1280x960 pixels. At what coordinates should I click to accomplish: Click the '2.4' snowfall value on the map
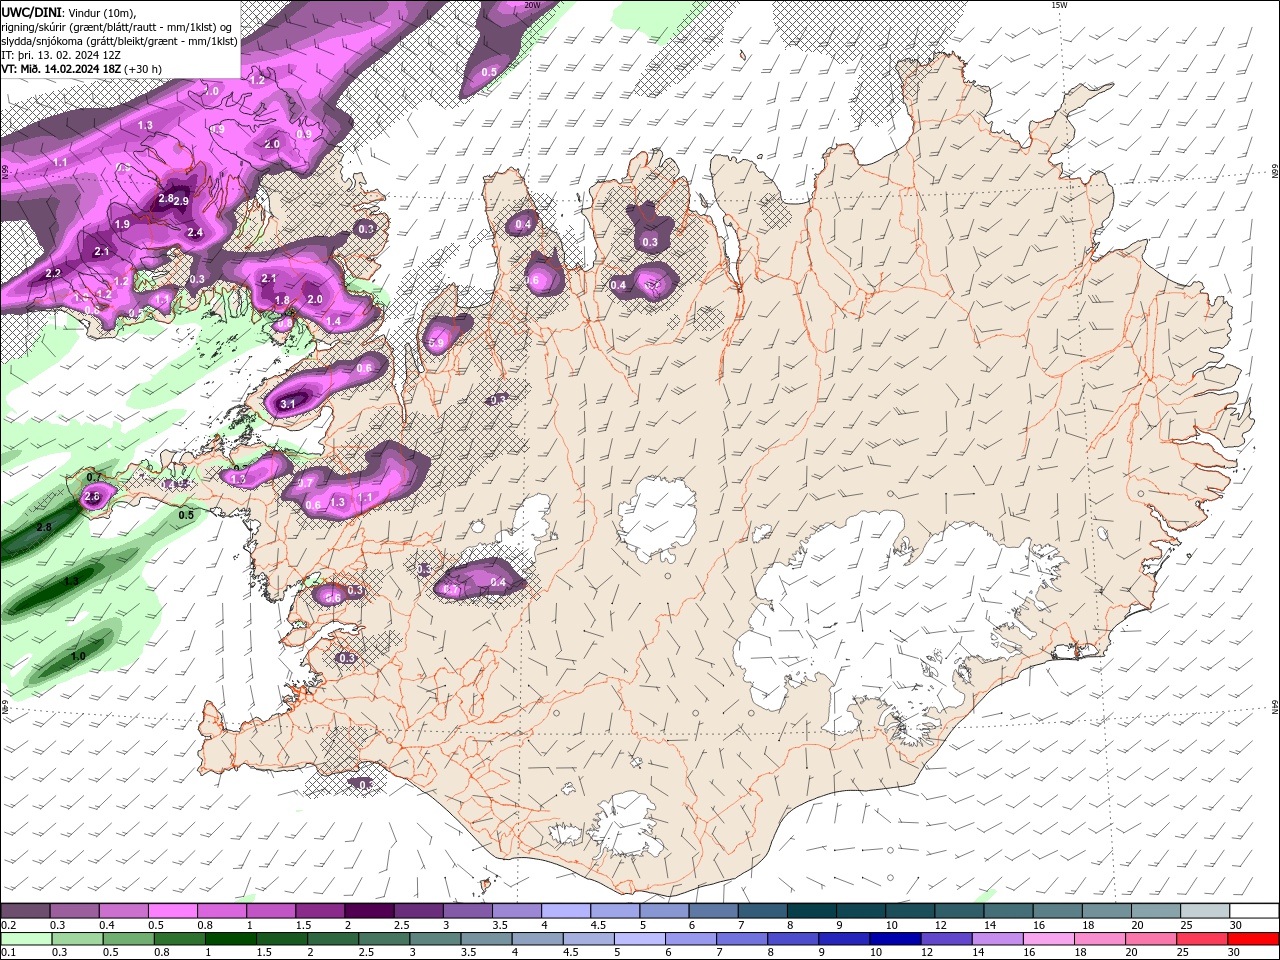pyautogui.click(x=195, y=233)
